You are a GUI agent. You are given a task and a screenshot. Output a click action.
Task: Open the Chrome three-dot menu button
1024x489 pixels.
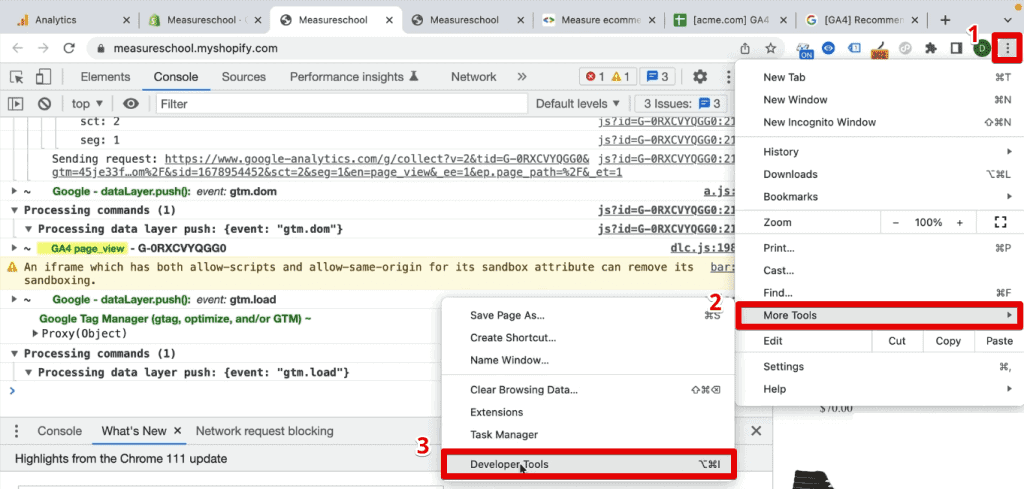(1008, 48)
